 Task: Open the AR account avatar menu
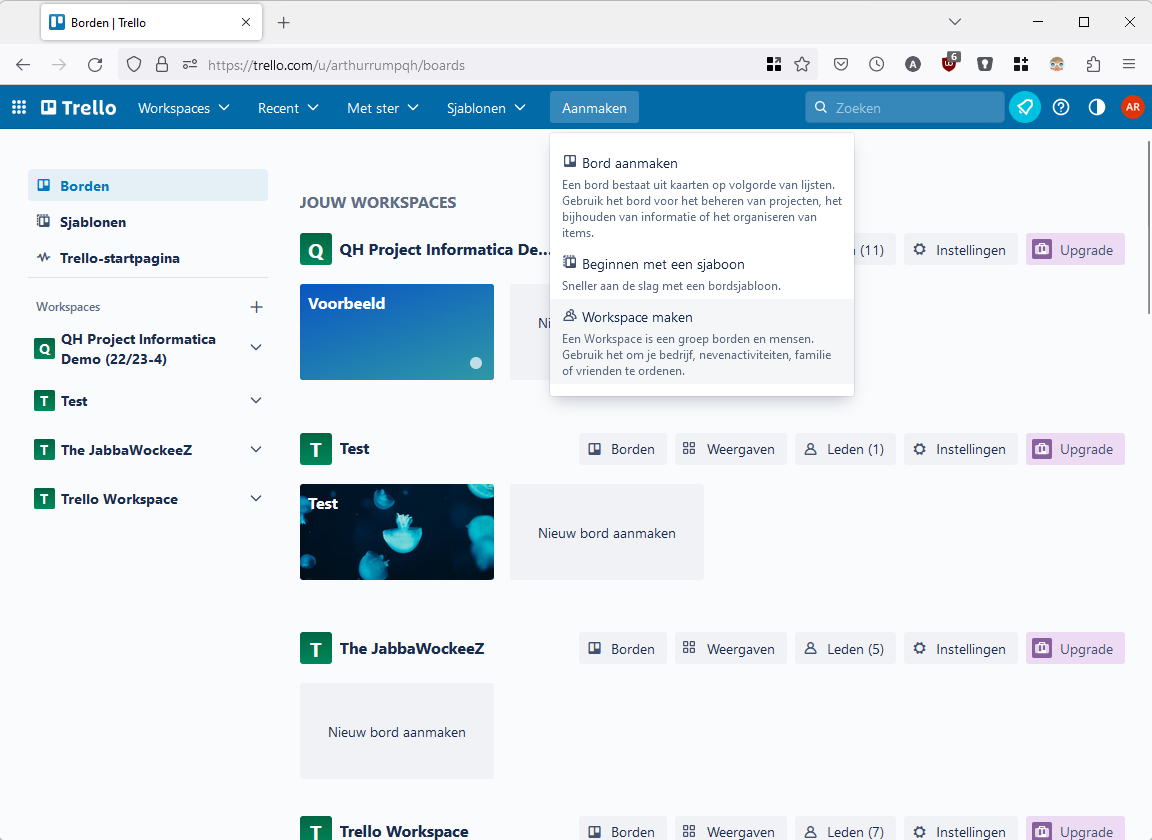click(x=1132, y=108)
